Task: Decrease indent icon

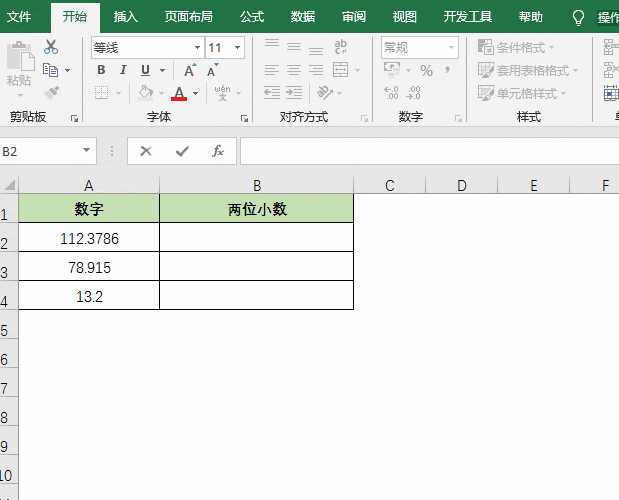Action: tap(272, 93)
